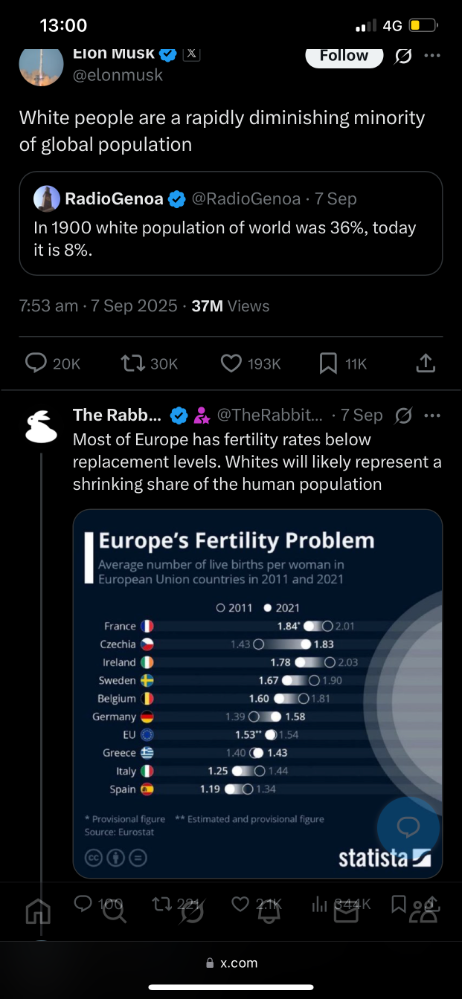Screen dimensions: 462x999
Task: Open the Grok icon beside Follow button
Action: coord(403,57)
